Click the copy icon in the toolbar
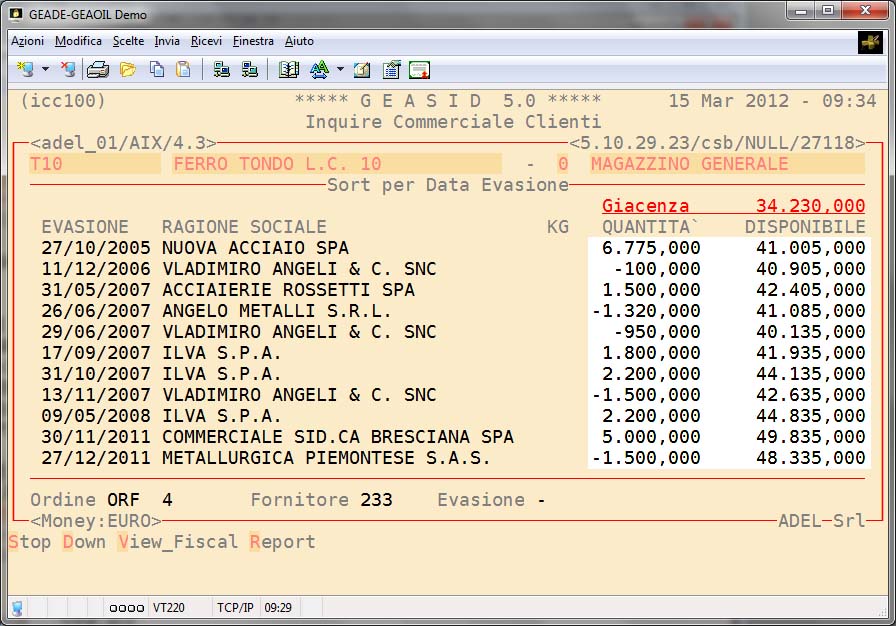Viewport: 896px width, 626px height. 156,69
